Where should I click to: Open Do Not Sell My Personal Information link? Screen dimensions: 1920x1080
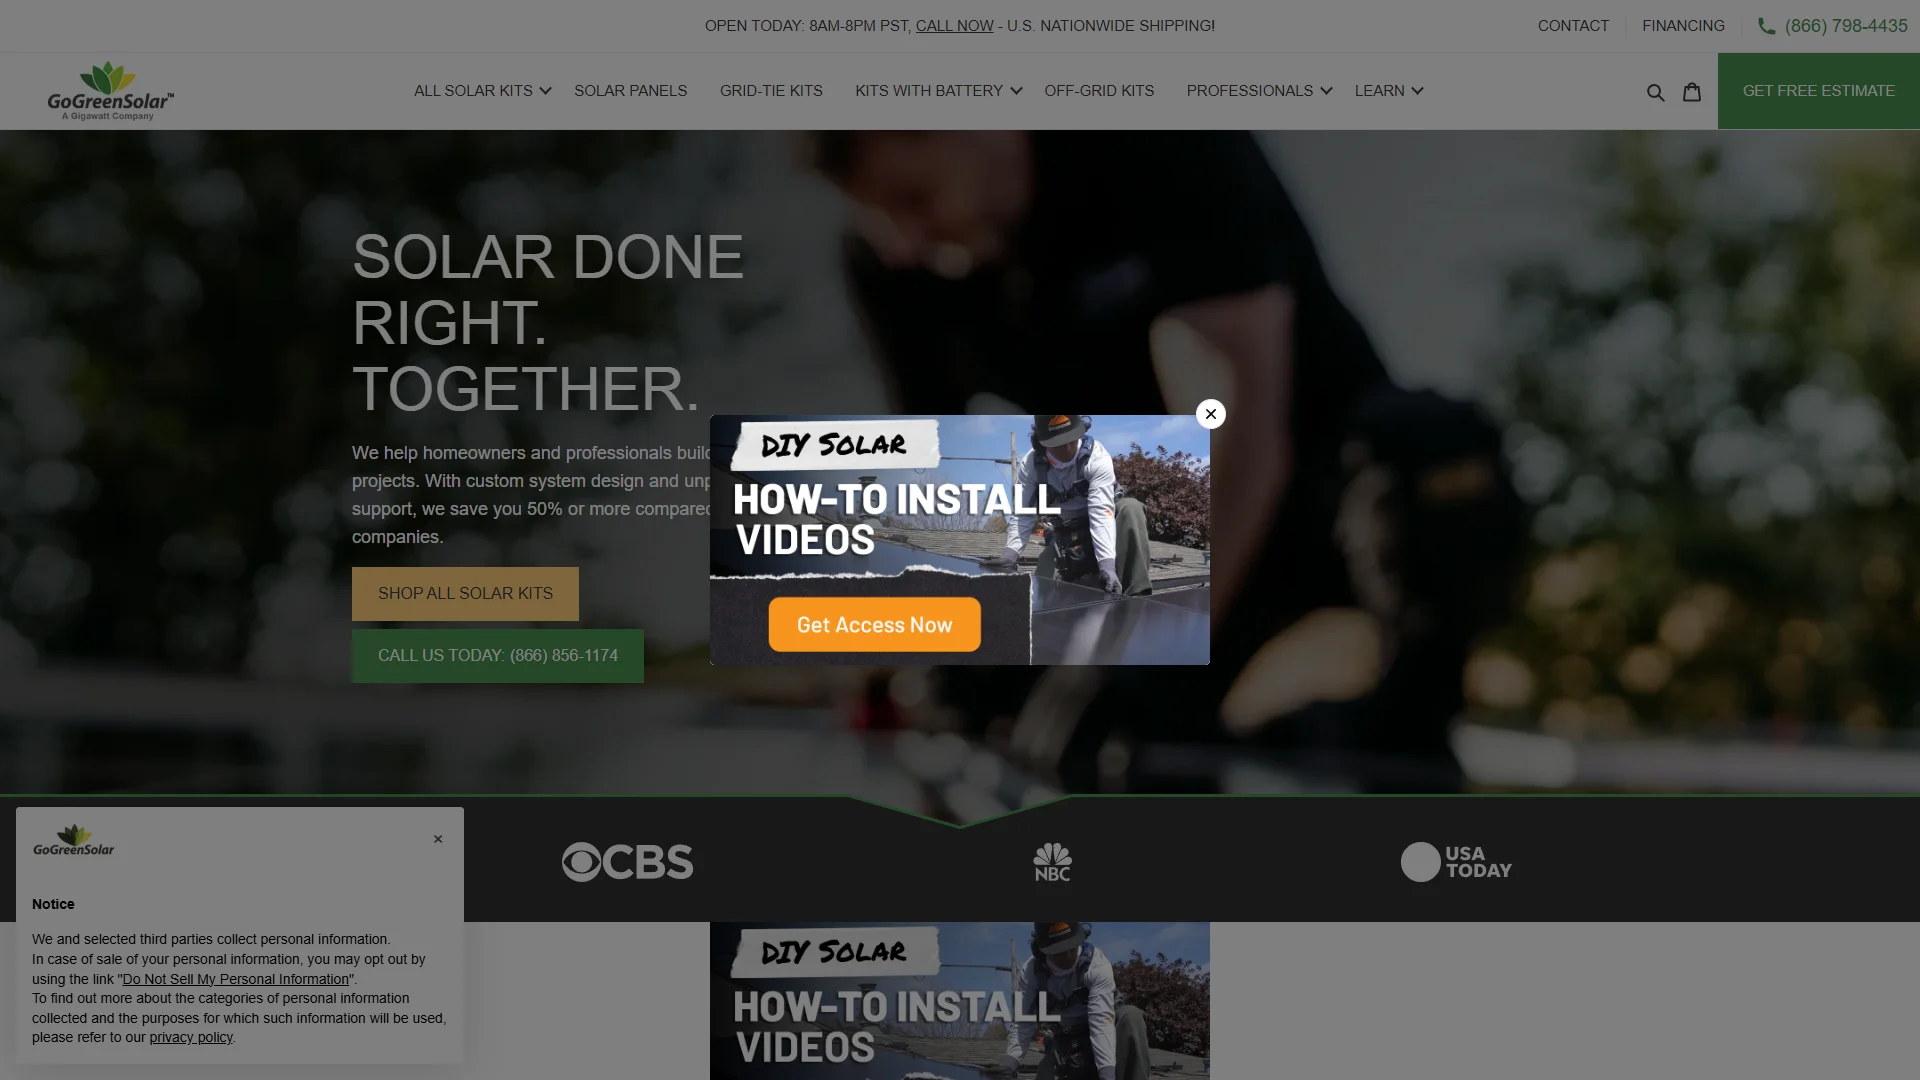(236, 980)
